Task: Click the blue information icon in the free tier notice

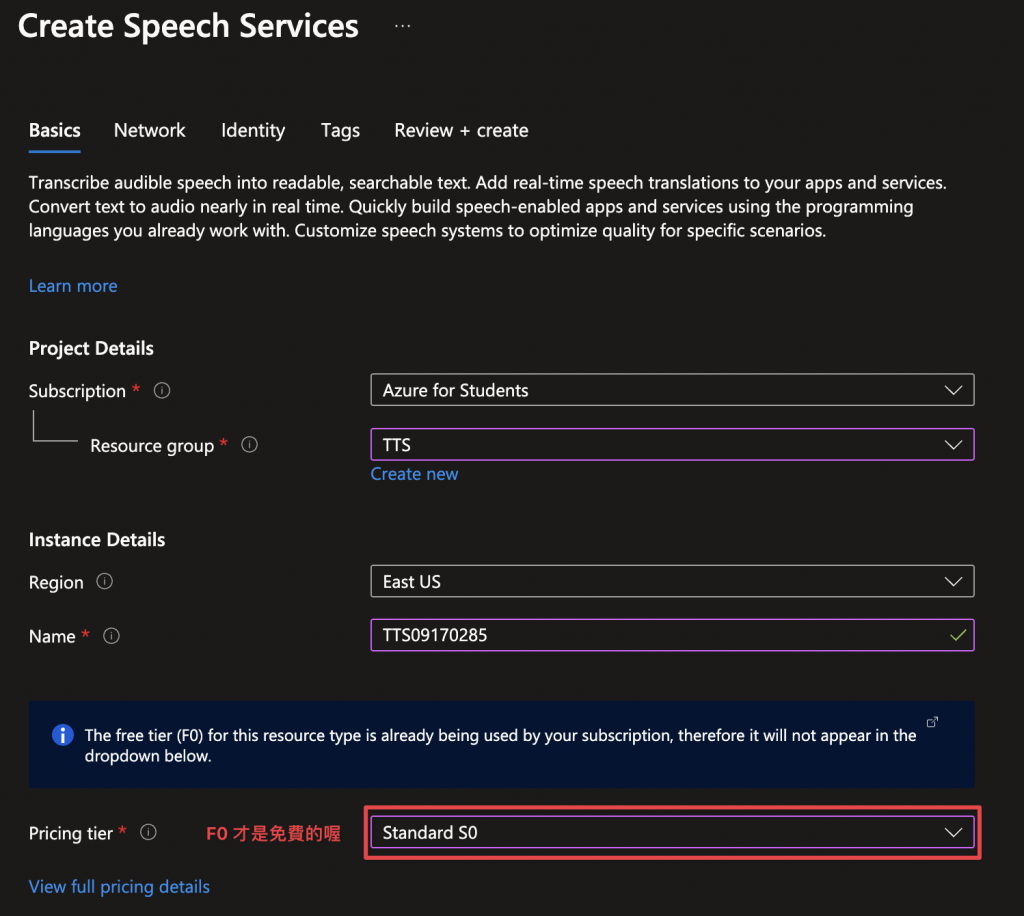Action: click(62, 735)
